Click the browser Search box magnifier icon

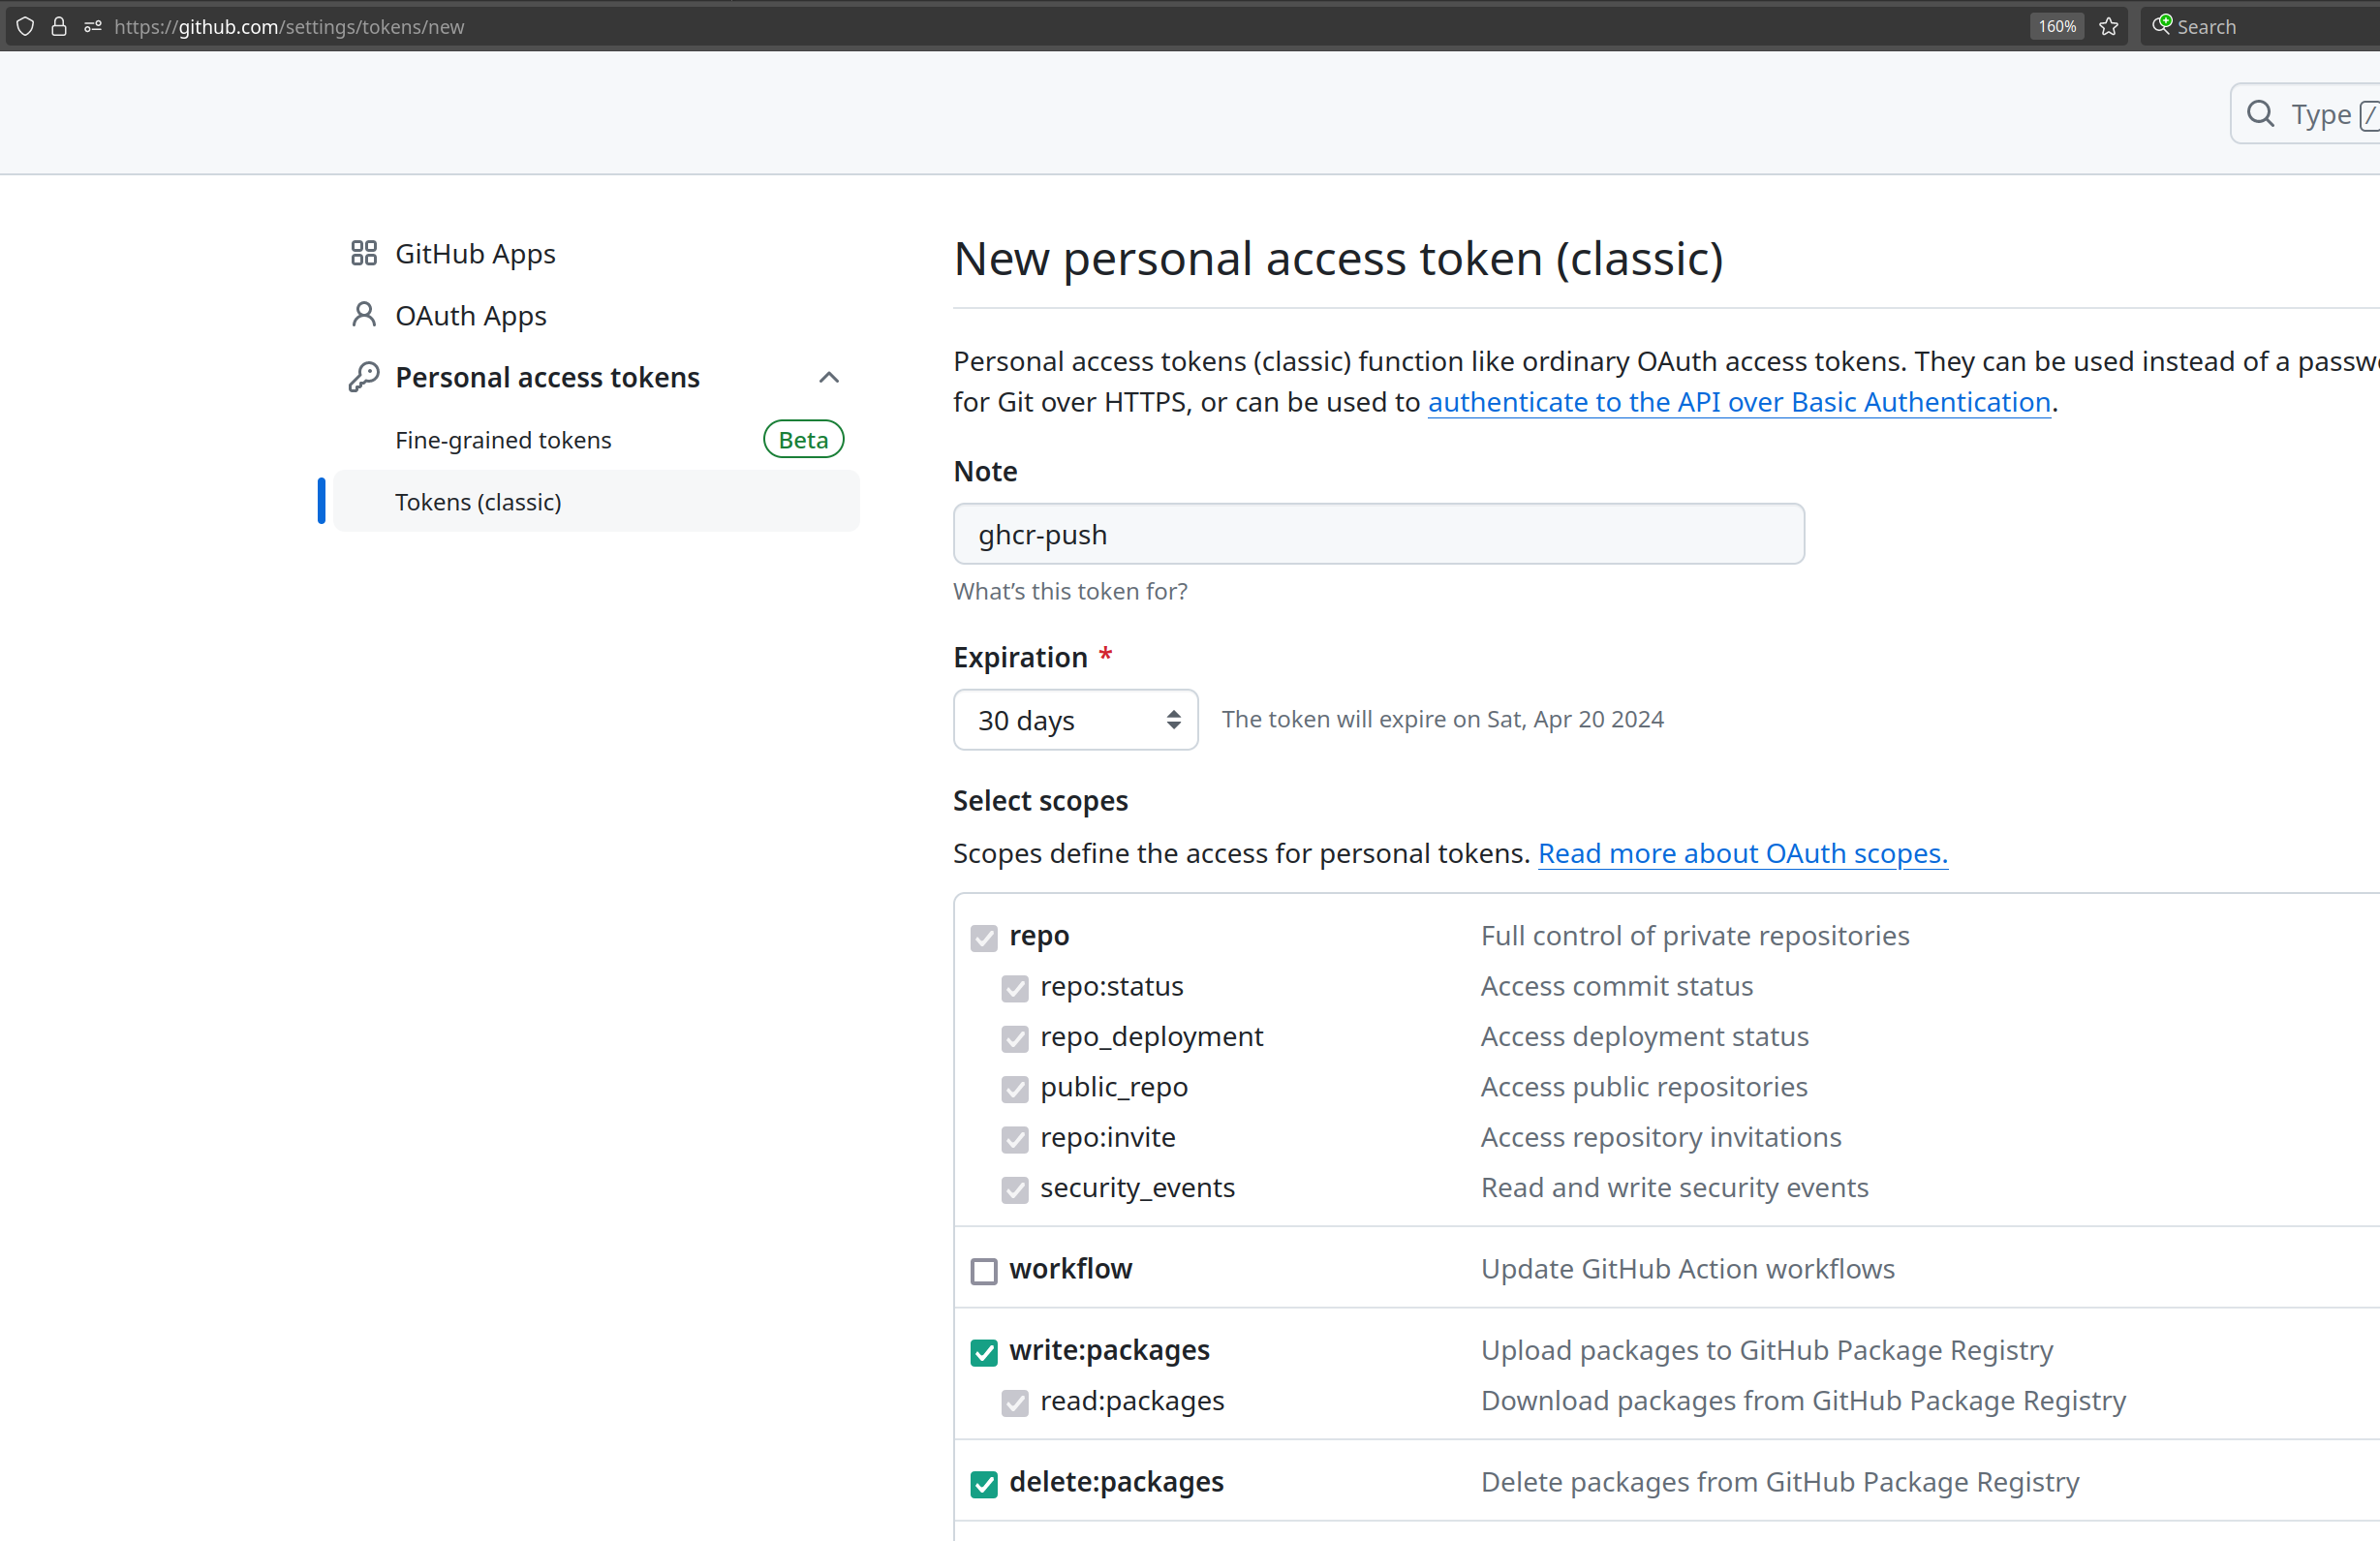tap(2162, 25)
